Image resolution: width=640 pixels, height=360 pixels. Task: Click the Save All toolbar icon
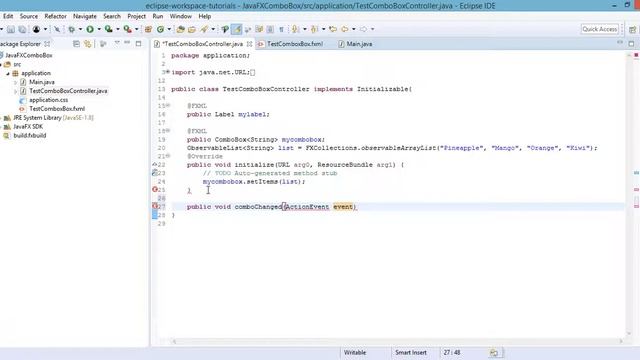(x=22, y=29)
